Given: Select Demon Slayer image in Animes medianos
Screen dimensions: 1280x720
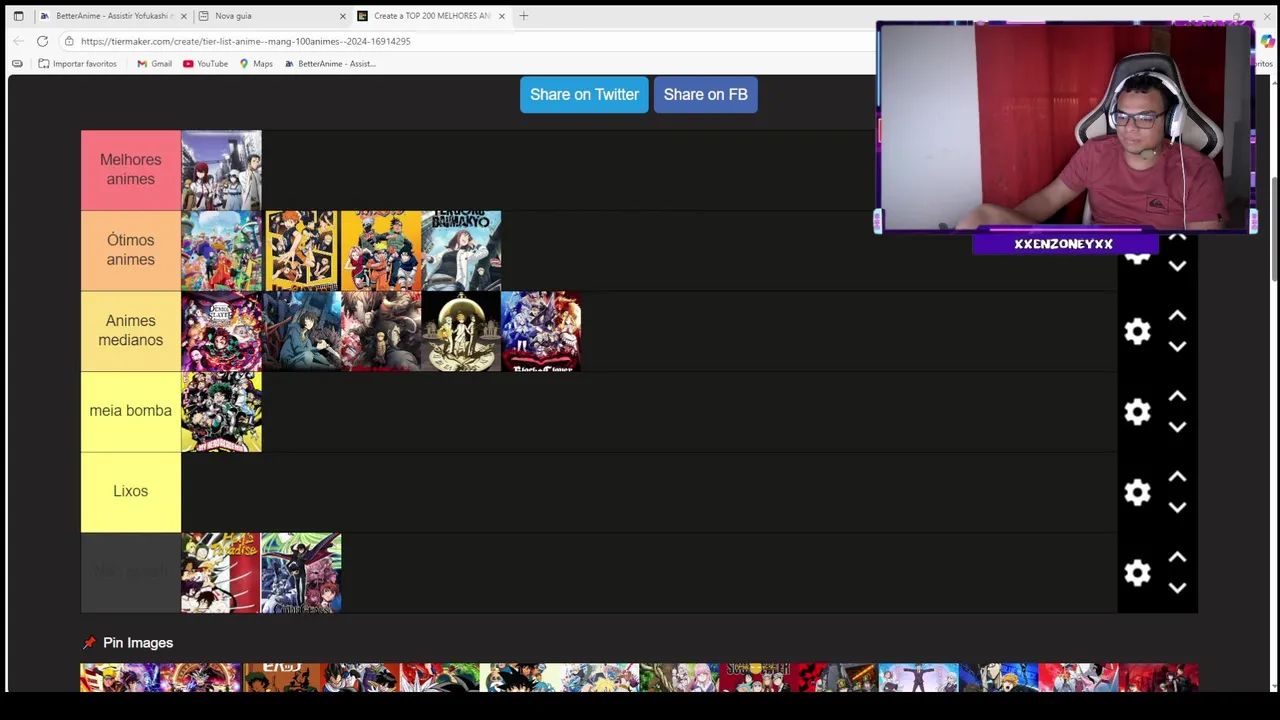Looking at the screenshot, I should click(x=221, y=331).
